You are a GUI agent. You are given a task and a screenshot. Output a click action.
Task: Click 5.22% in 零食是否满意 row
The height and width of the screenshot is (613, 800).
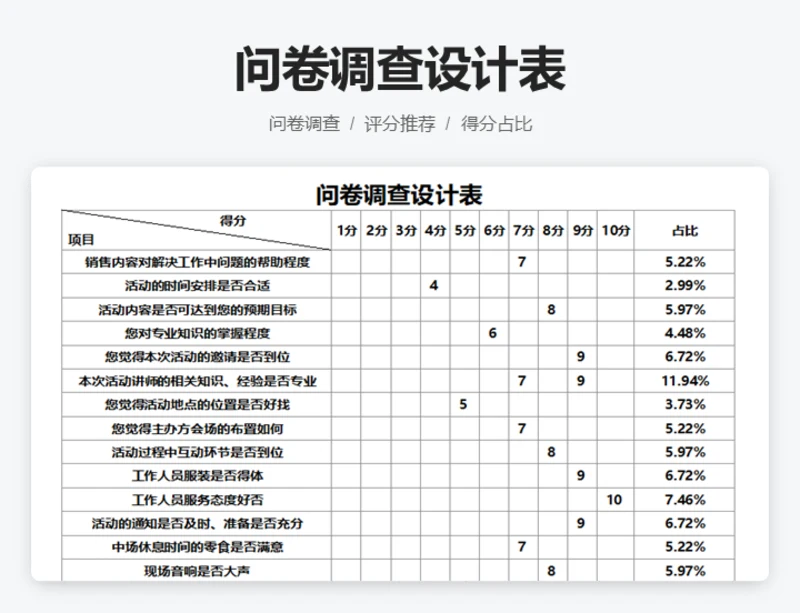685,547
